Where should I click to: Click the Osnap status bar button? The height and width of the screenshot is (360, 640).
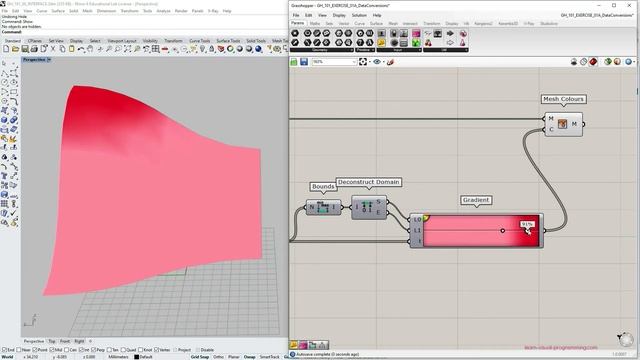[249, 357]
